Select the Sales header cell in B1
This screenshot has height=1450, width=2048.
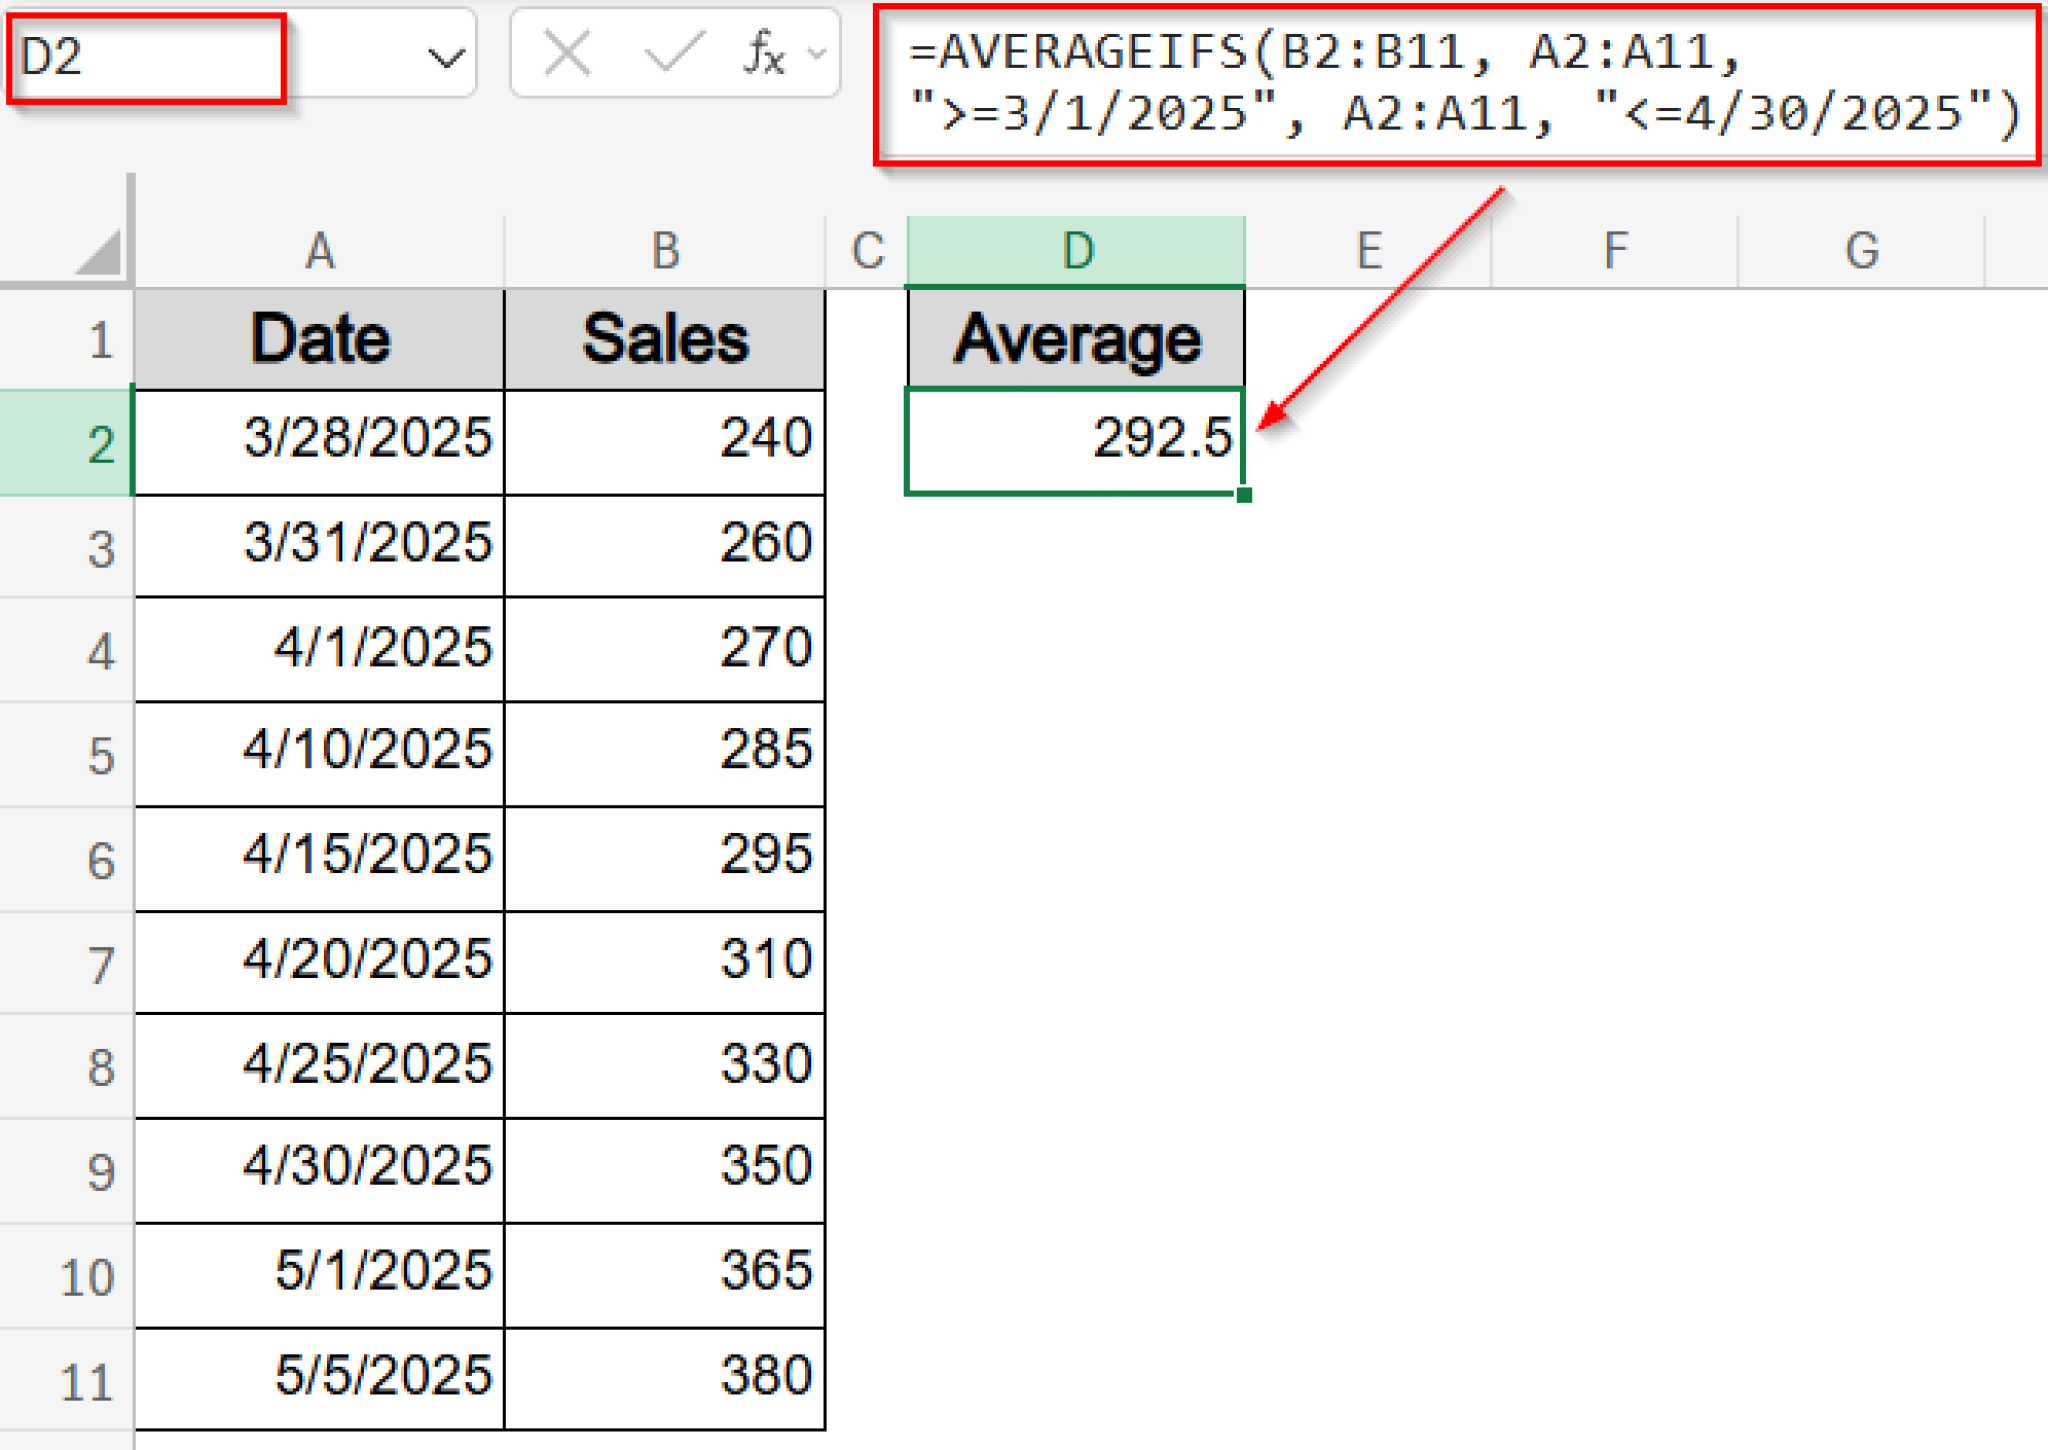[664, 338]
